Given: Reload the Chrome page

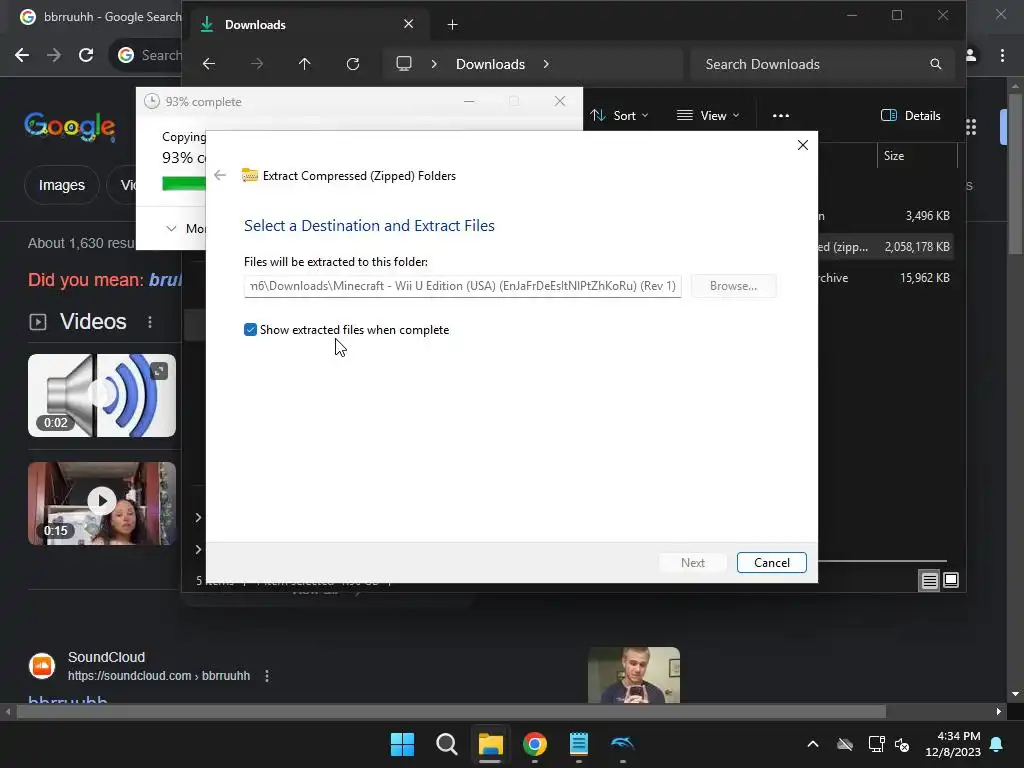Looking at the screenshot, I should [86, 56].
